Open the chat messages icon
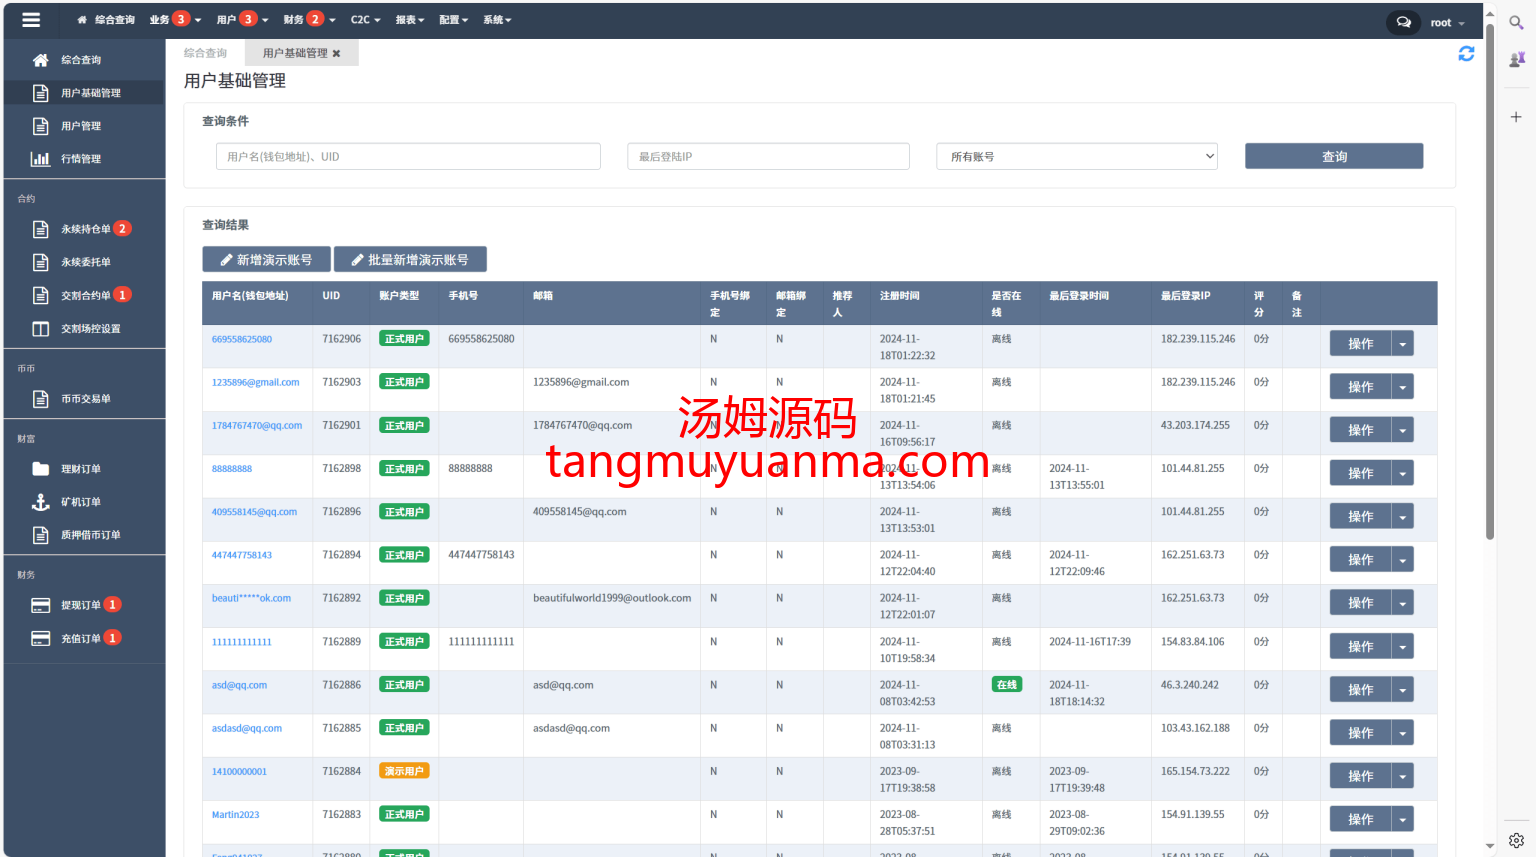This screenshot has width=1536, height=857. (x=1403, y=22)
